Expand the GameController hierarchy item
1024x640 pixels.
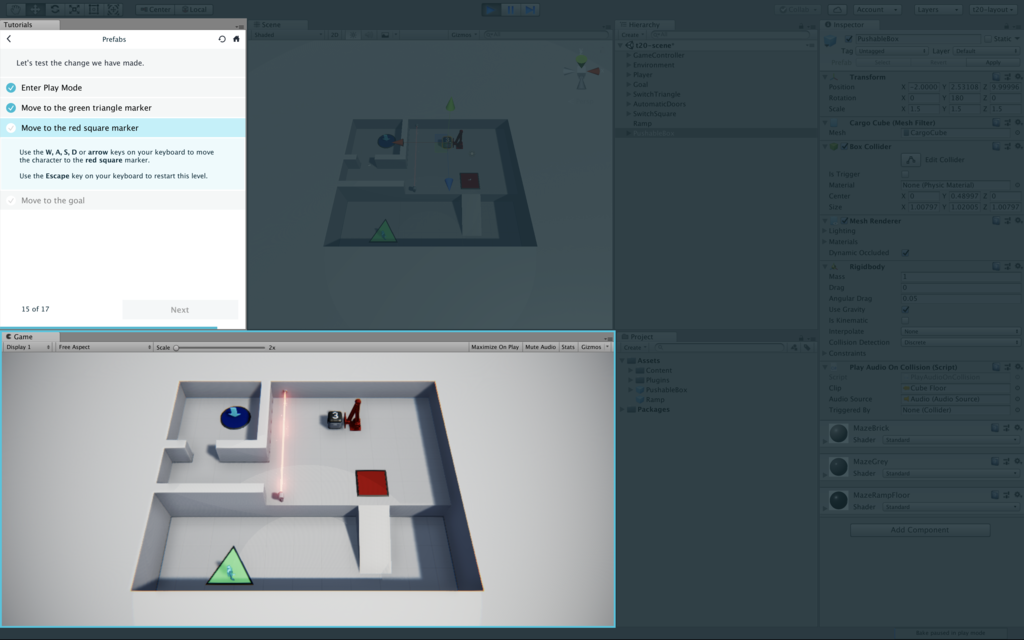click(x=629, y=56)
